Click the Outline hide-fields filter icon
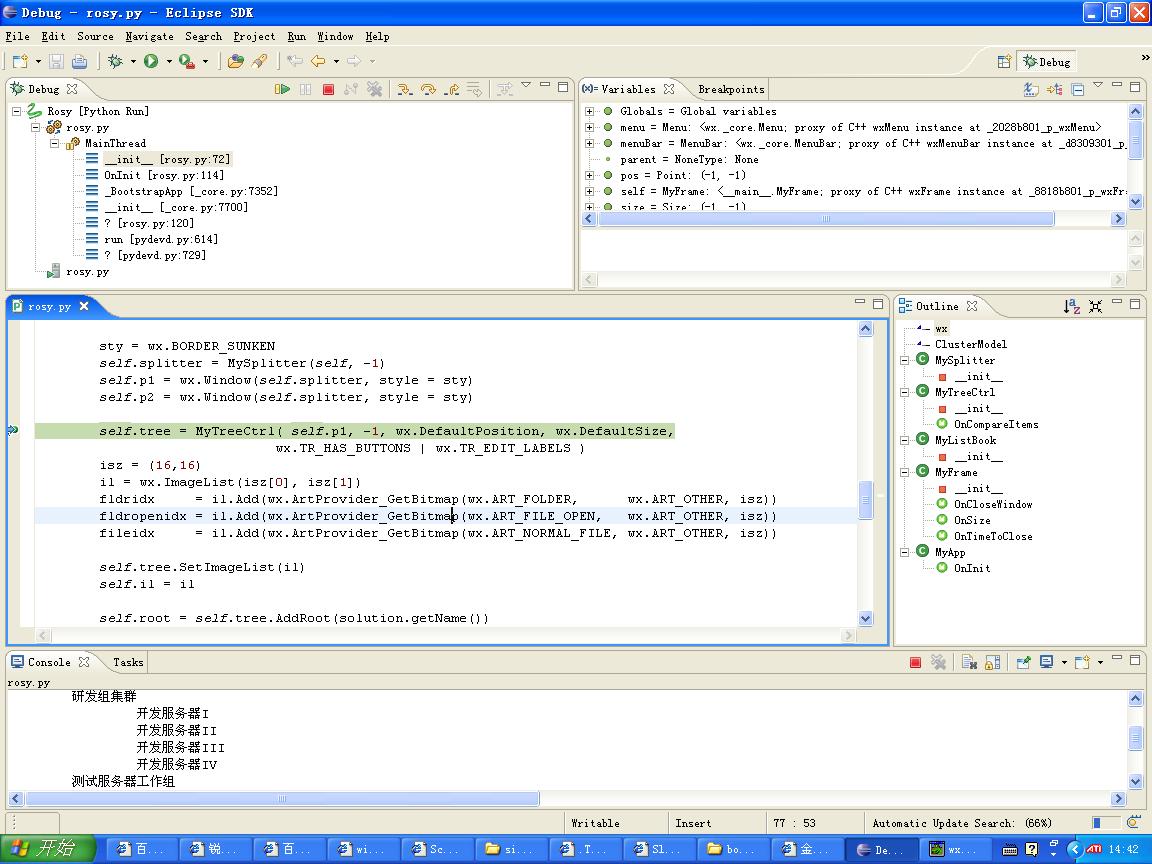This screenshot has width=1152, height=864. pos(1095,306)
